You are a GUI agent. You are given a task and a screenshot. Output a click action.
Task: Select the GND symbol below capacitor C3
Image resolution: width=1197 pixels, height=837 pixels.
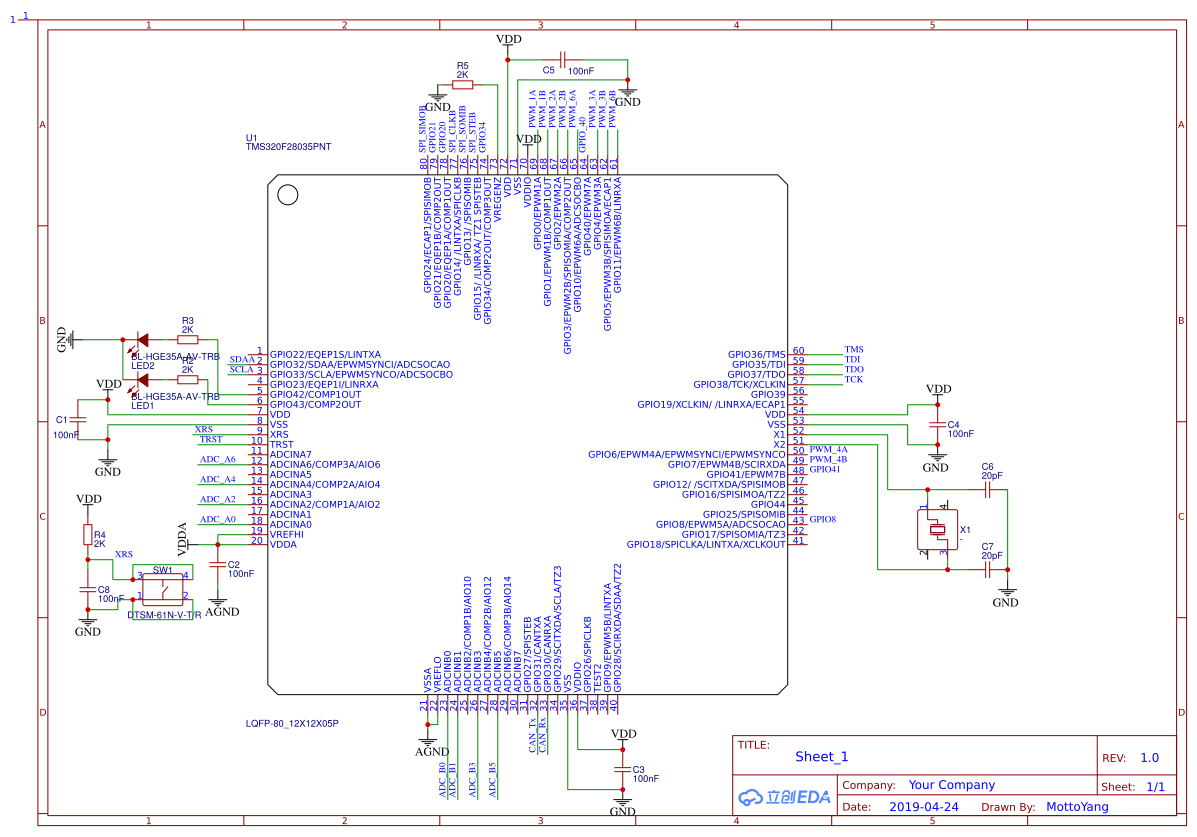click(622, 802)
